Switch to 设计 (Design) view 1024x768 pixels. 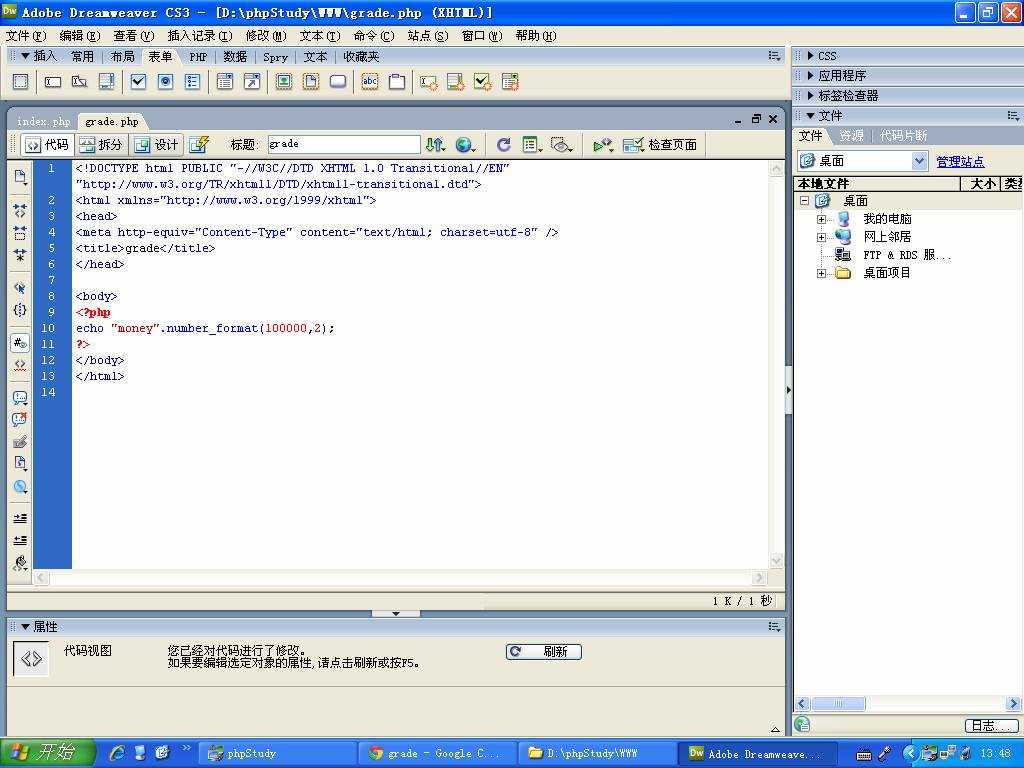(x=157, y=144)
